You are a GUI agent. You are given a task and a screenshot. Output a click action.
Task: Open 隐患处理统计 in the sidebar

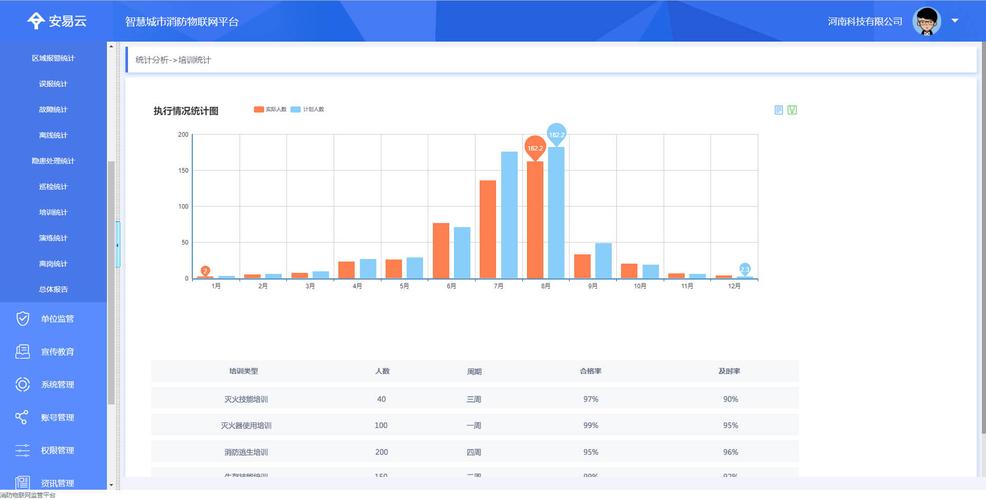pyautogui.click(x=53, y=161)
